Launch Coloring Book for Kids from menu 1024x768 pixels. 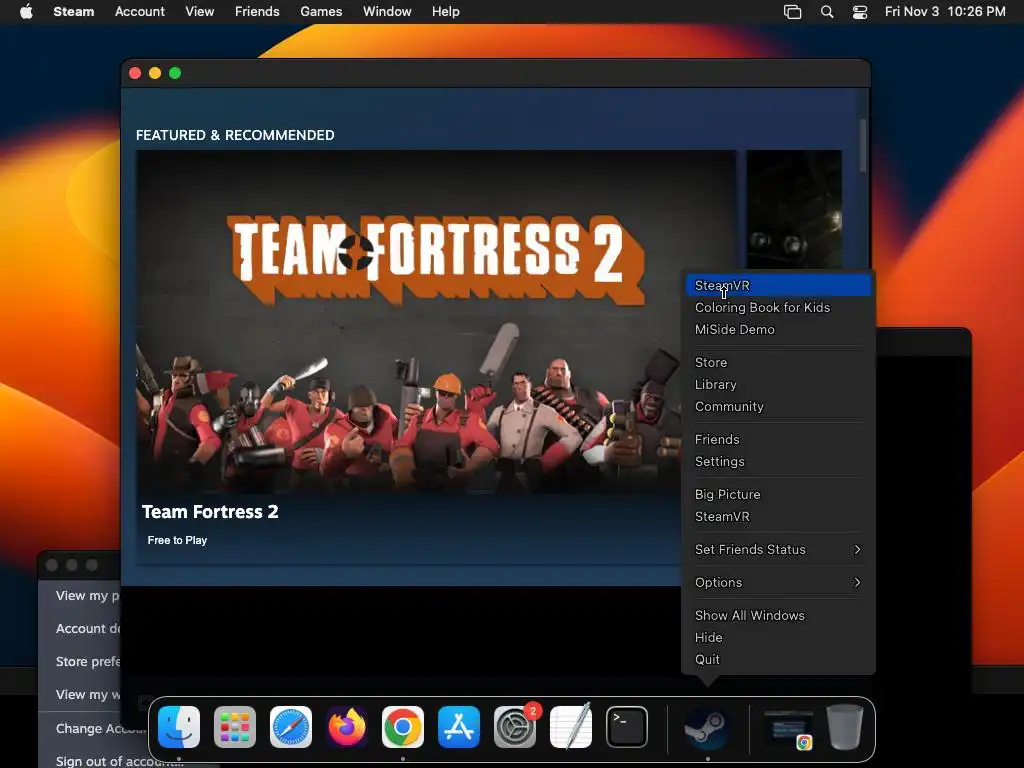click(x=778, y=308)
